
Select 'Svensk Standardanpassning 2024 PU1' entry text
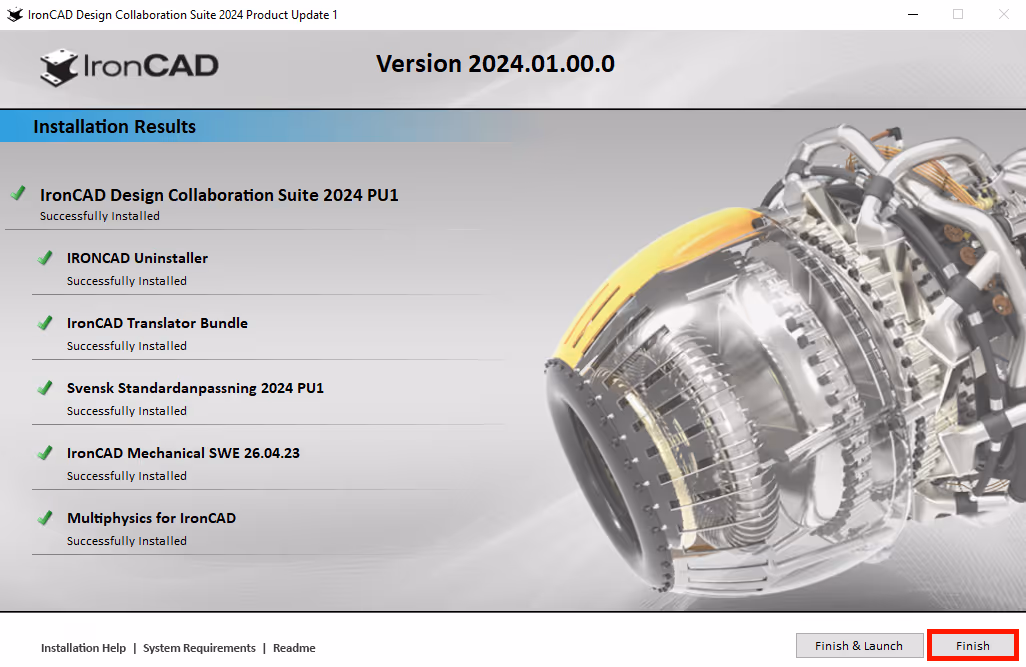[x=195, y=388]
